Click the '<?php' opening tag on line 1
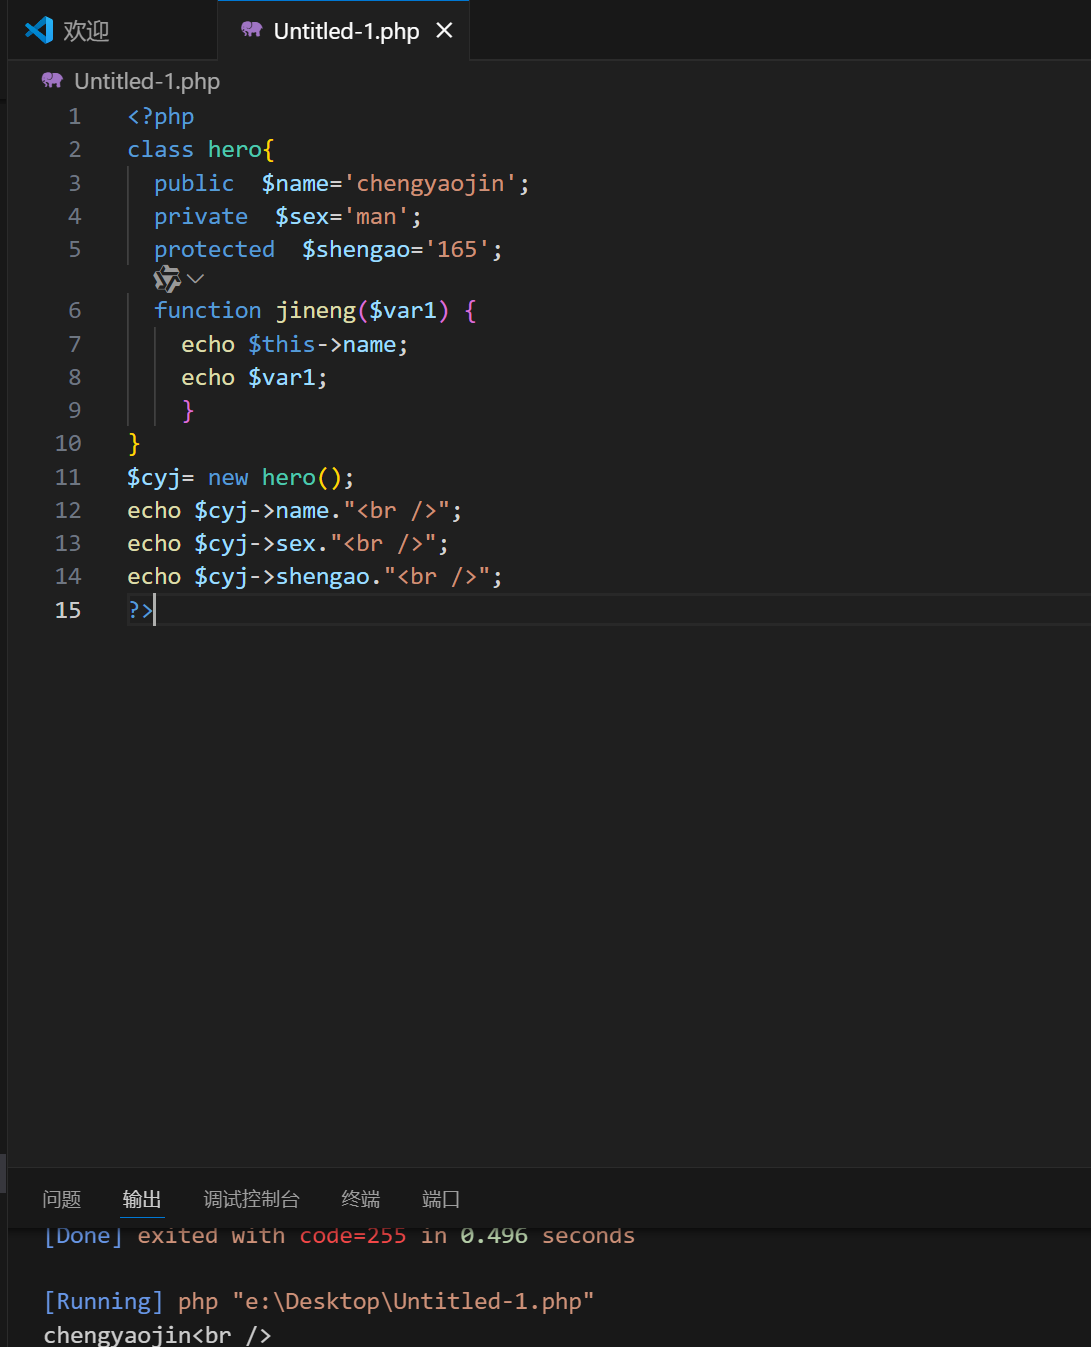Image resolution: width=1091 pixels, height=1347 pixels. pos(161,117)
